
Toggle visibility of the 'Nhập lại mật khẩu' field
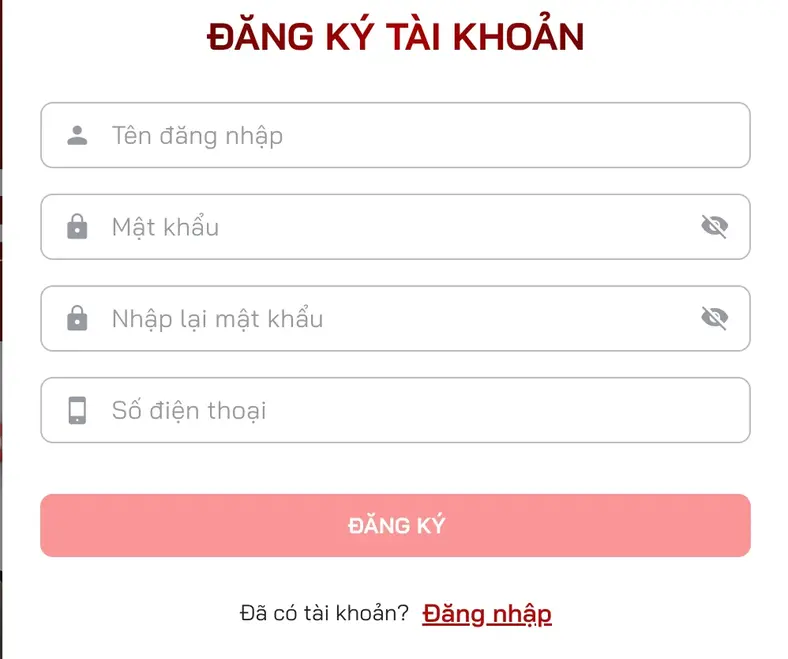(714, 319)
